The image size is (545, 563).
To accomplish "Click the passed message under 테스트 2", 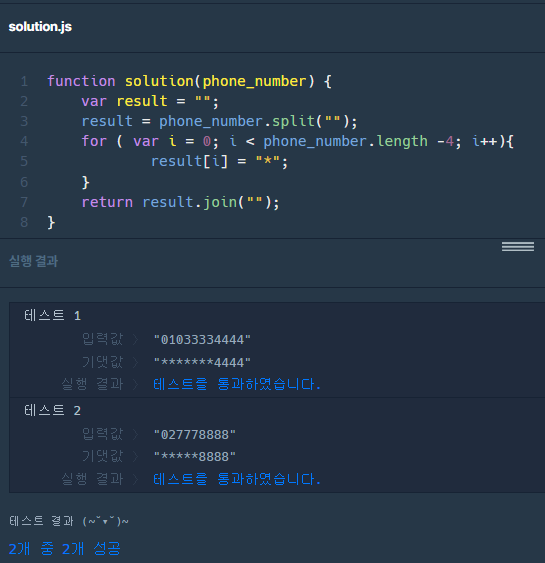I will pos(237,479).
